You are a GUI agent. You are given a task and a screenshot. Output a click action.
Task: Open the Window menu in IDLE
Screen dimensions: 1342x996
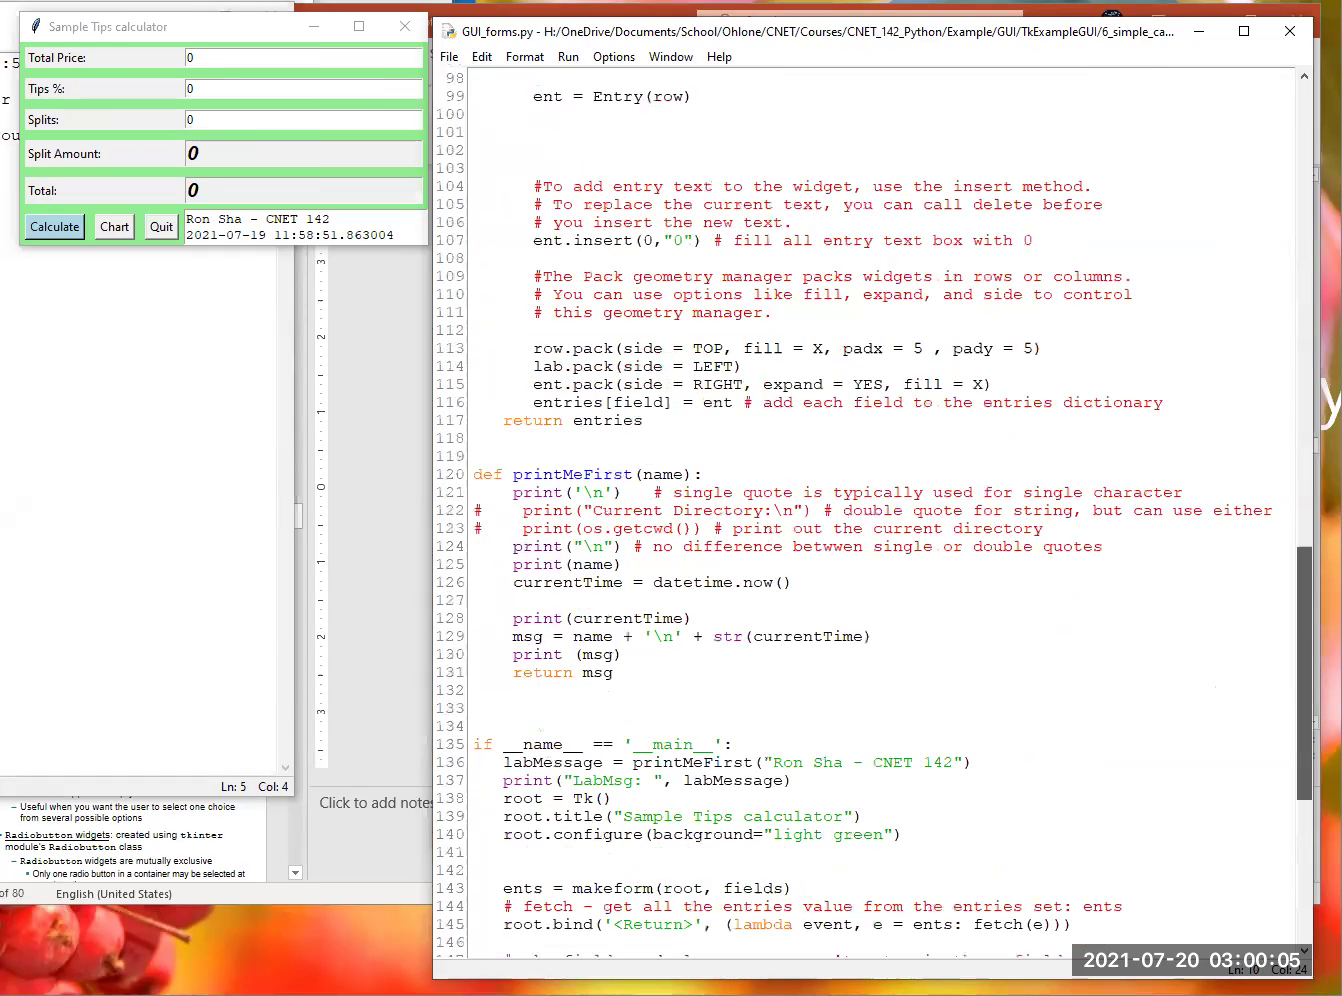click(x=671, y=57)
